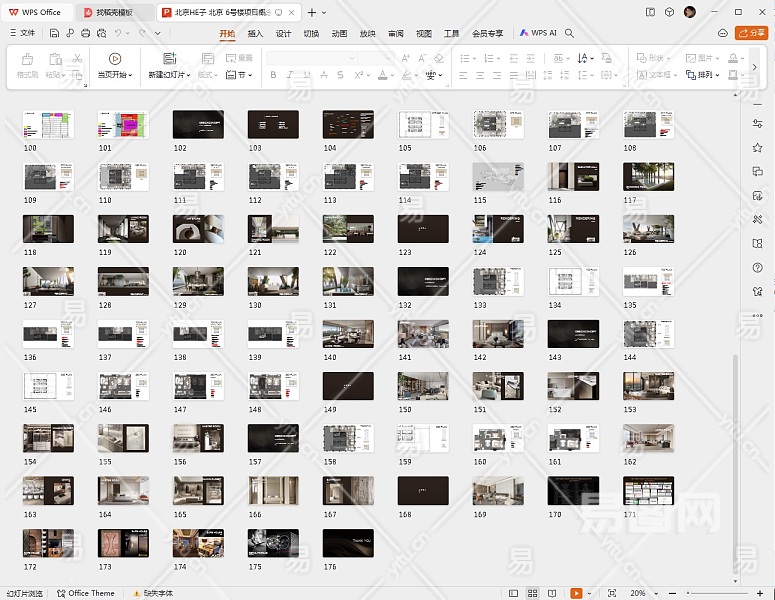Click the play from current slide icon
The image size is (775, 600).
pos(115,59)
